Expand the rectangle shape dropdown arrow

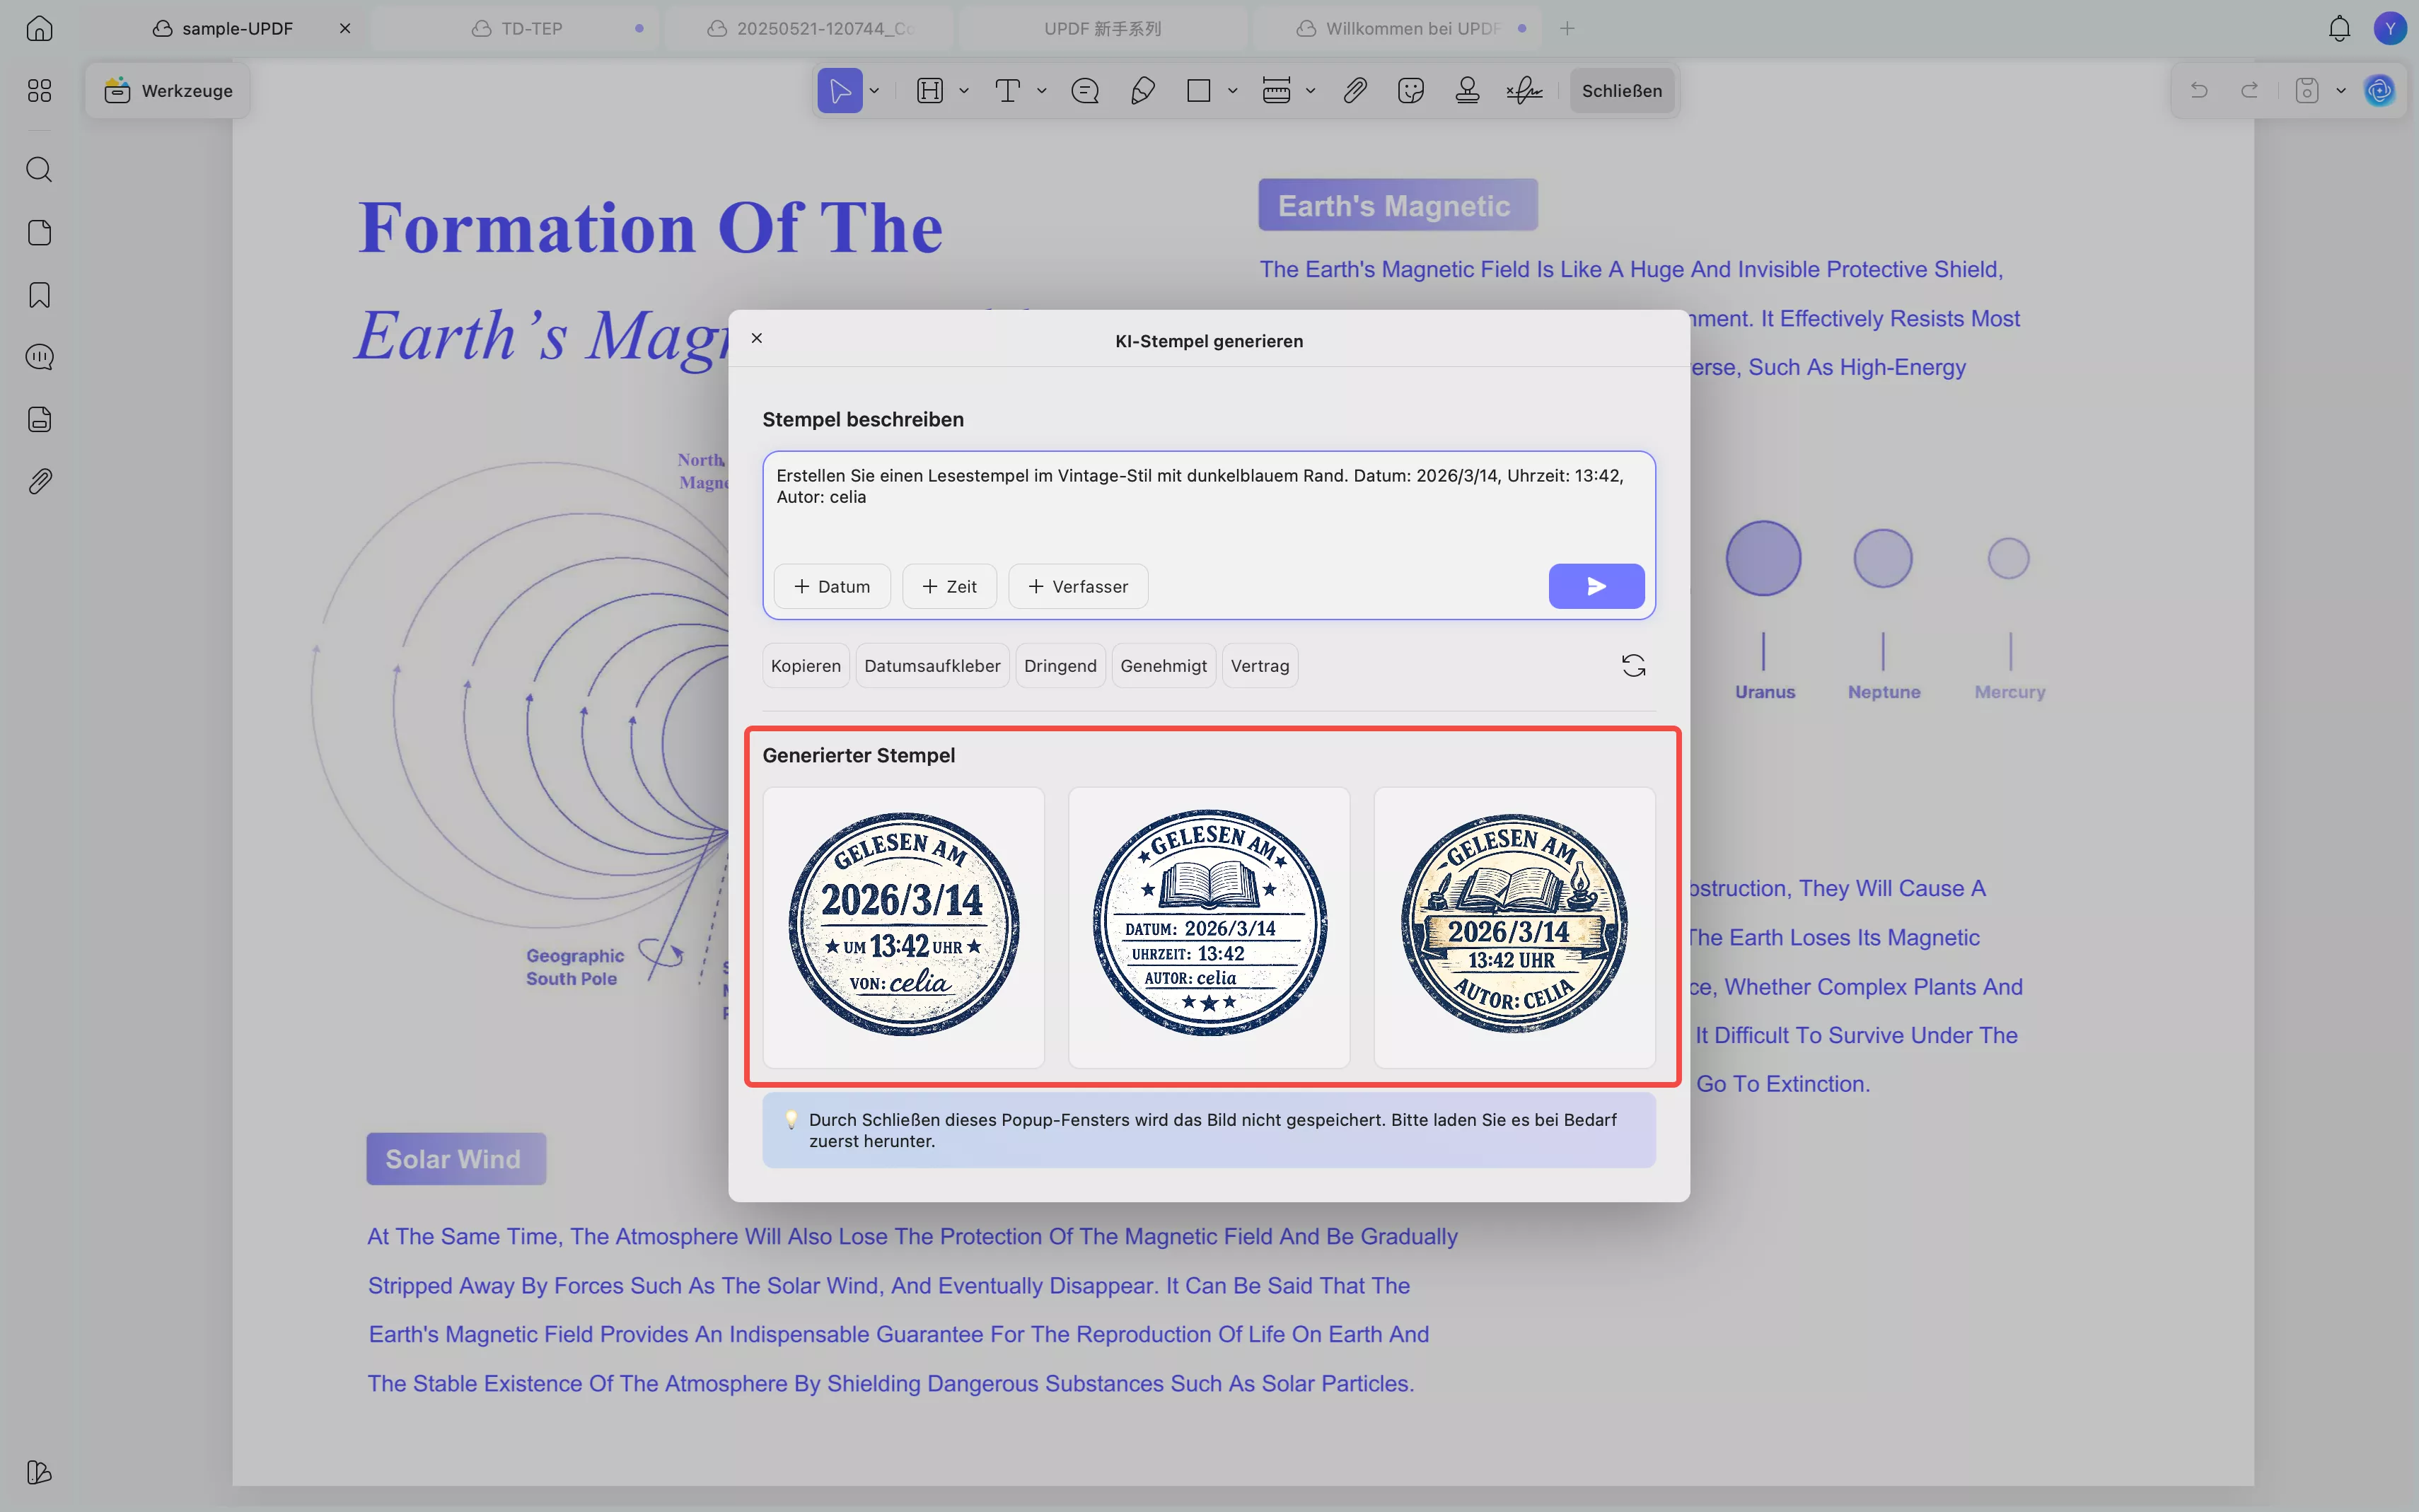click(x=1232, y=91)
